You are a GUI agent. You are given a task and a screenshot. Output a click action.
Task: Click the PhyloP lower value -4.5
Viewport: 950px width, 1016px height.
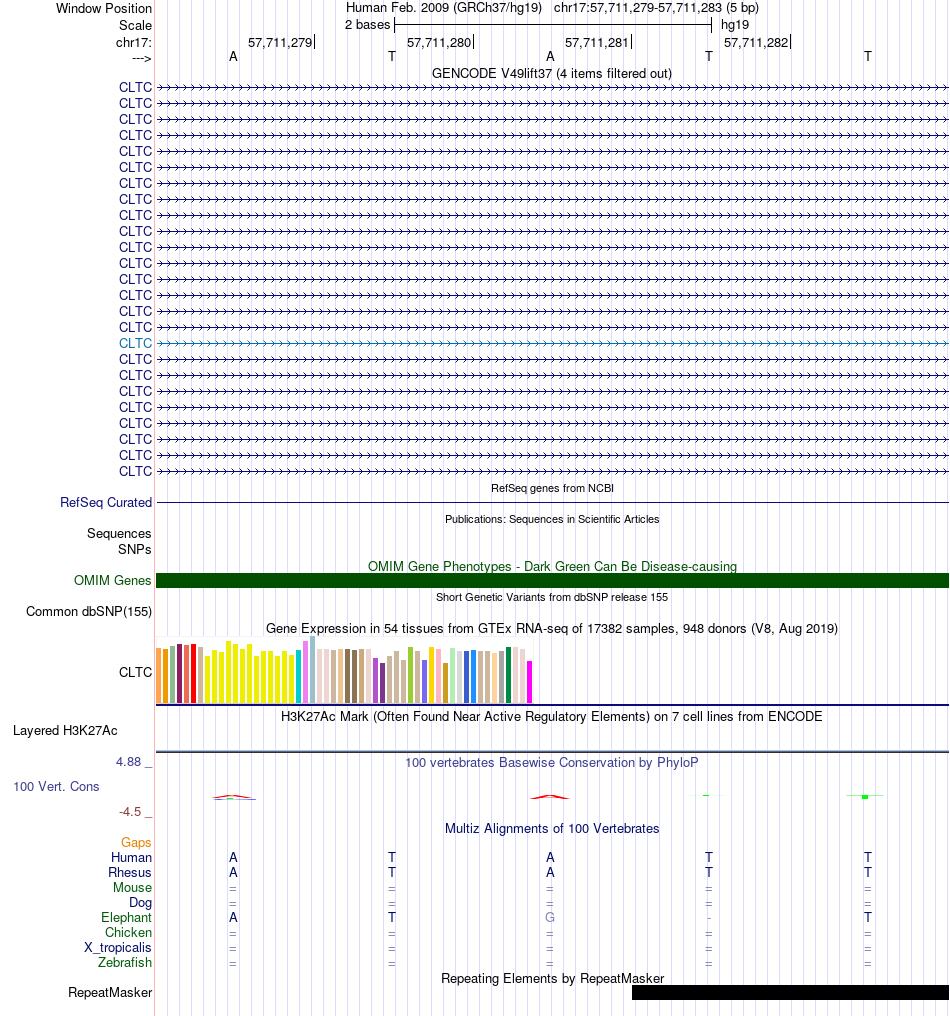130,811
